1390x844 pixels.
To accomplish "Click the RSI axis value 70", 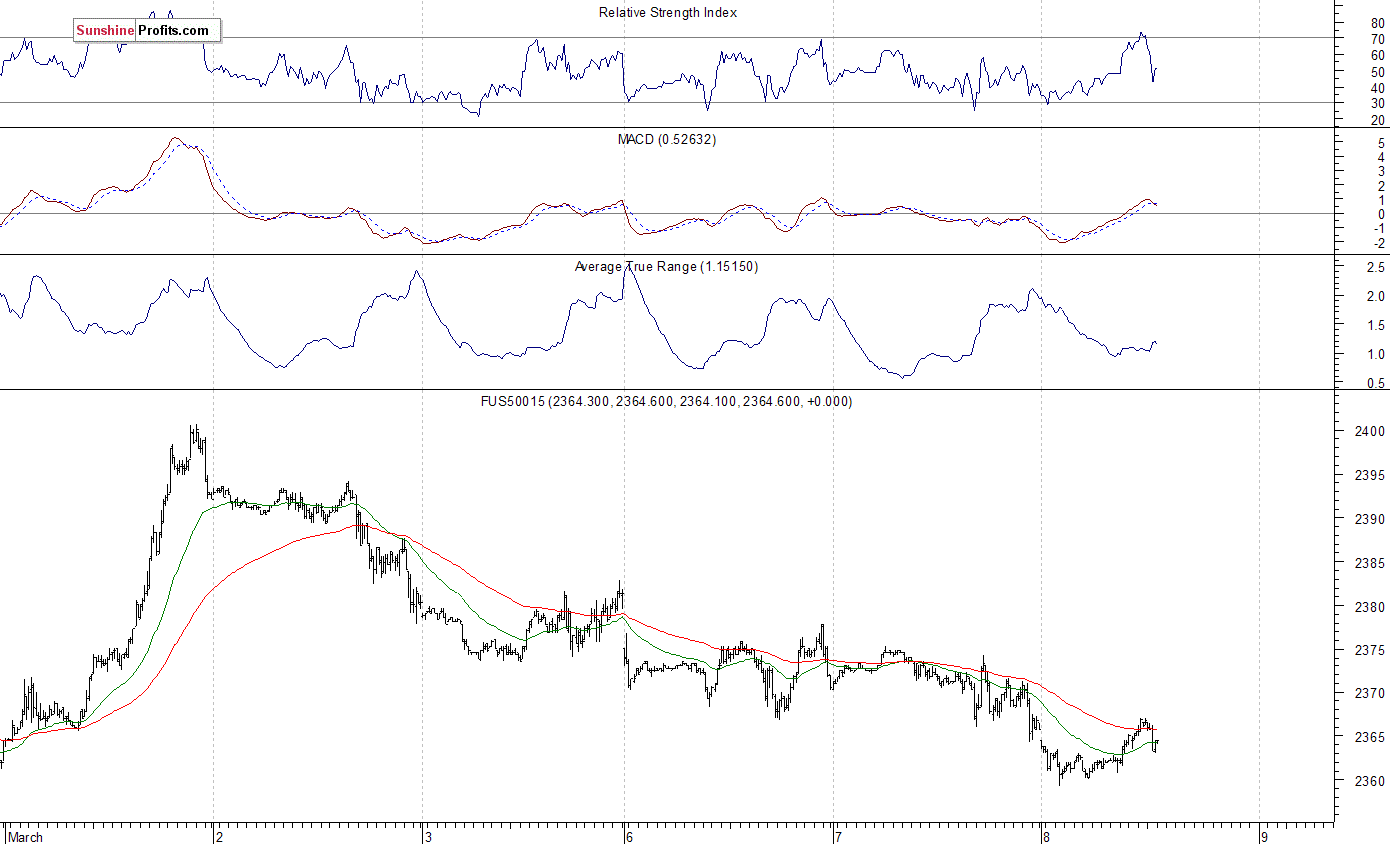I will 1378,39.
